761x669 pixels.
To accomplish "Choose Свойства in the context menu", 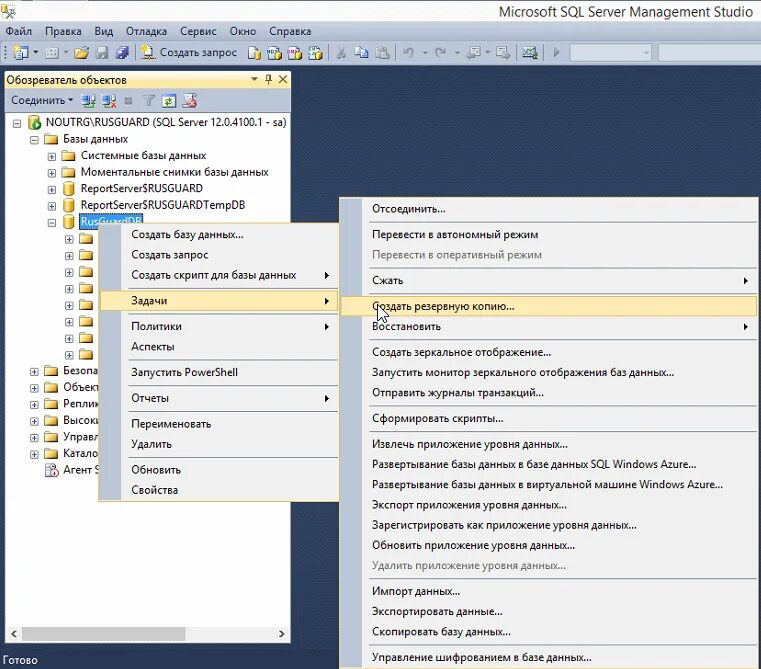I will (x=218, y=490).
